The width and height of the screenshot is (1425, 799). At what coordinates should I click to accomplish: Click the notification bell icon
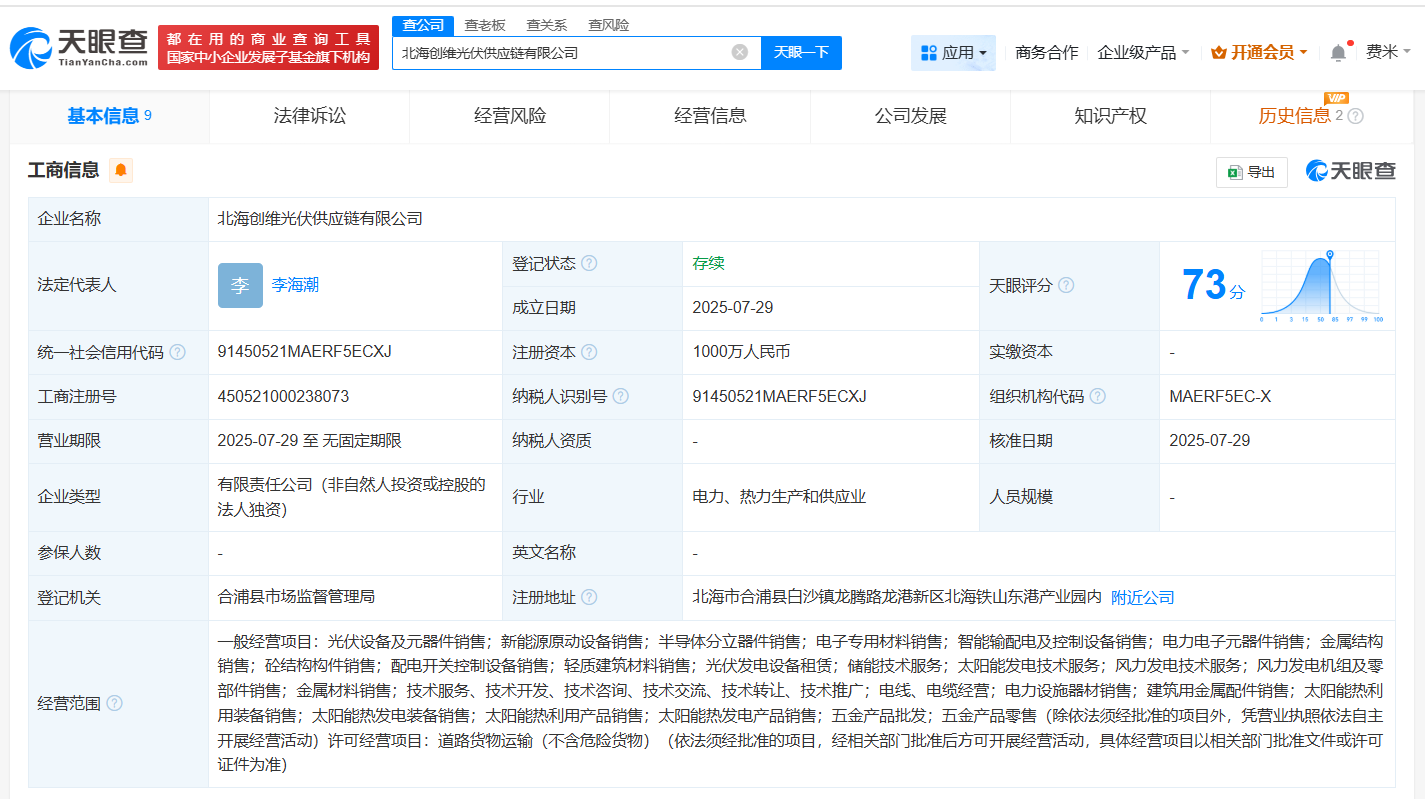(x=1338, y=53)
